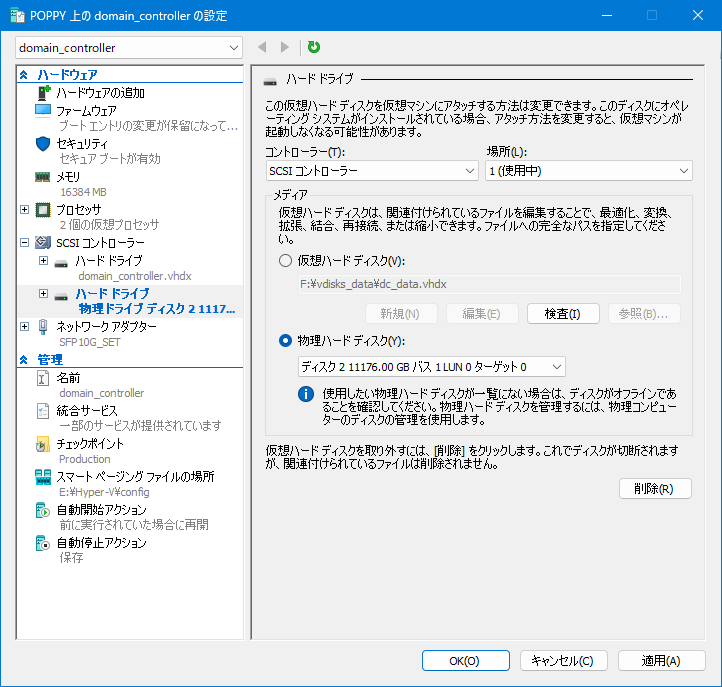Click the settings window title bar icon
Screen dimensions: 722x687
(x=17, y=16)
